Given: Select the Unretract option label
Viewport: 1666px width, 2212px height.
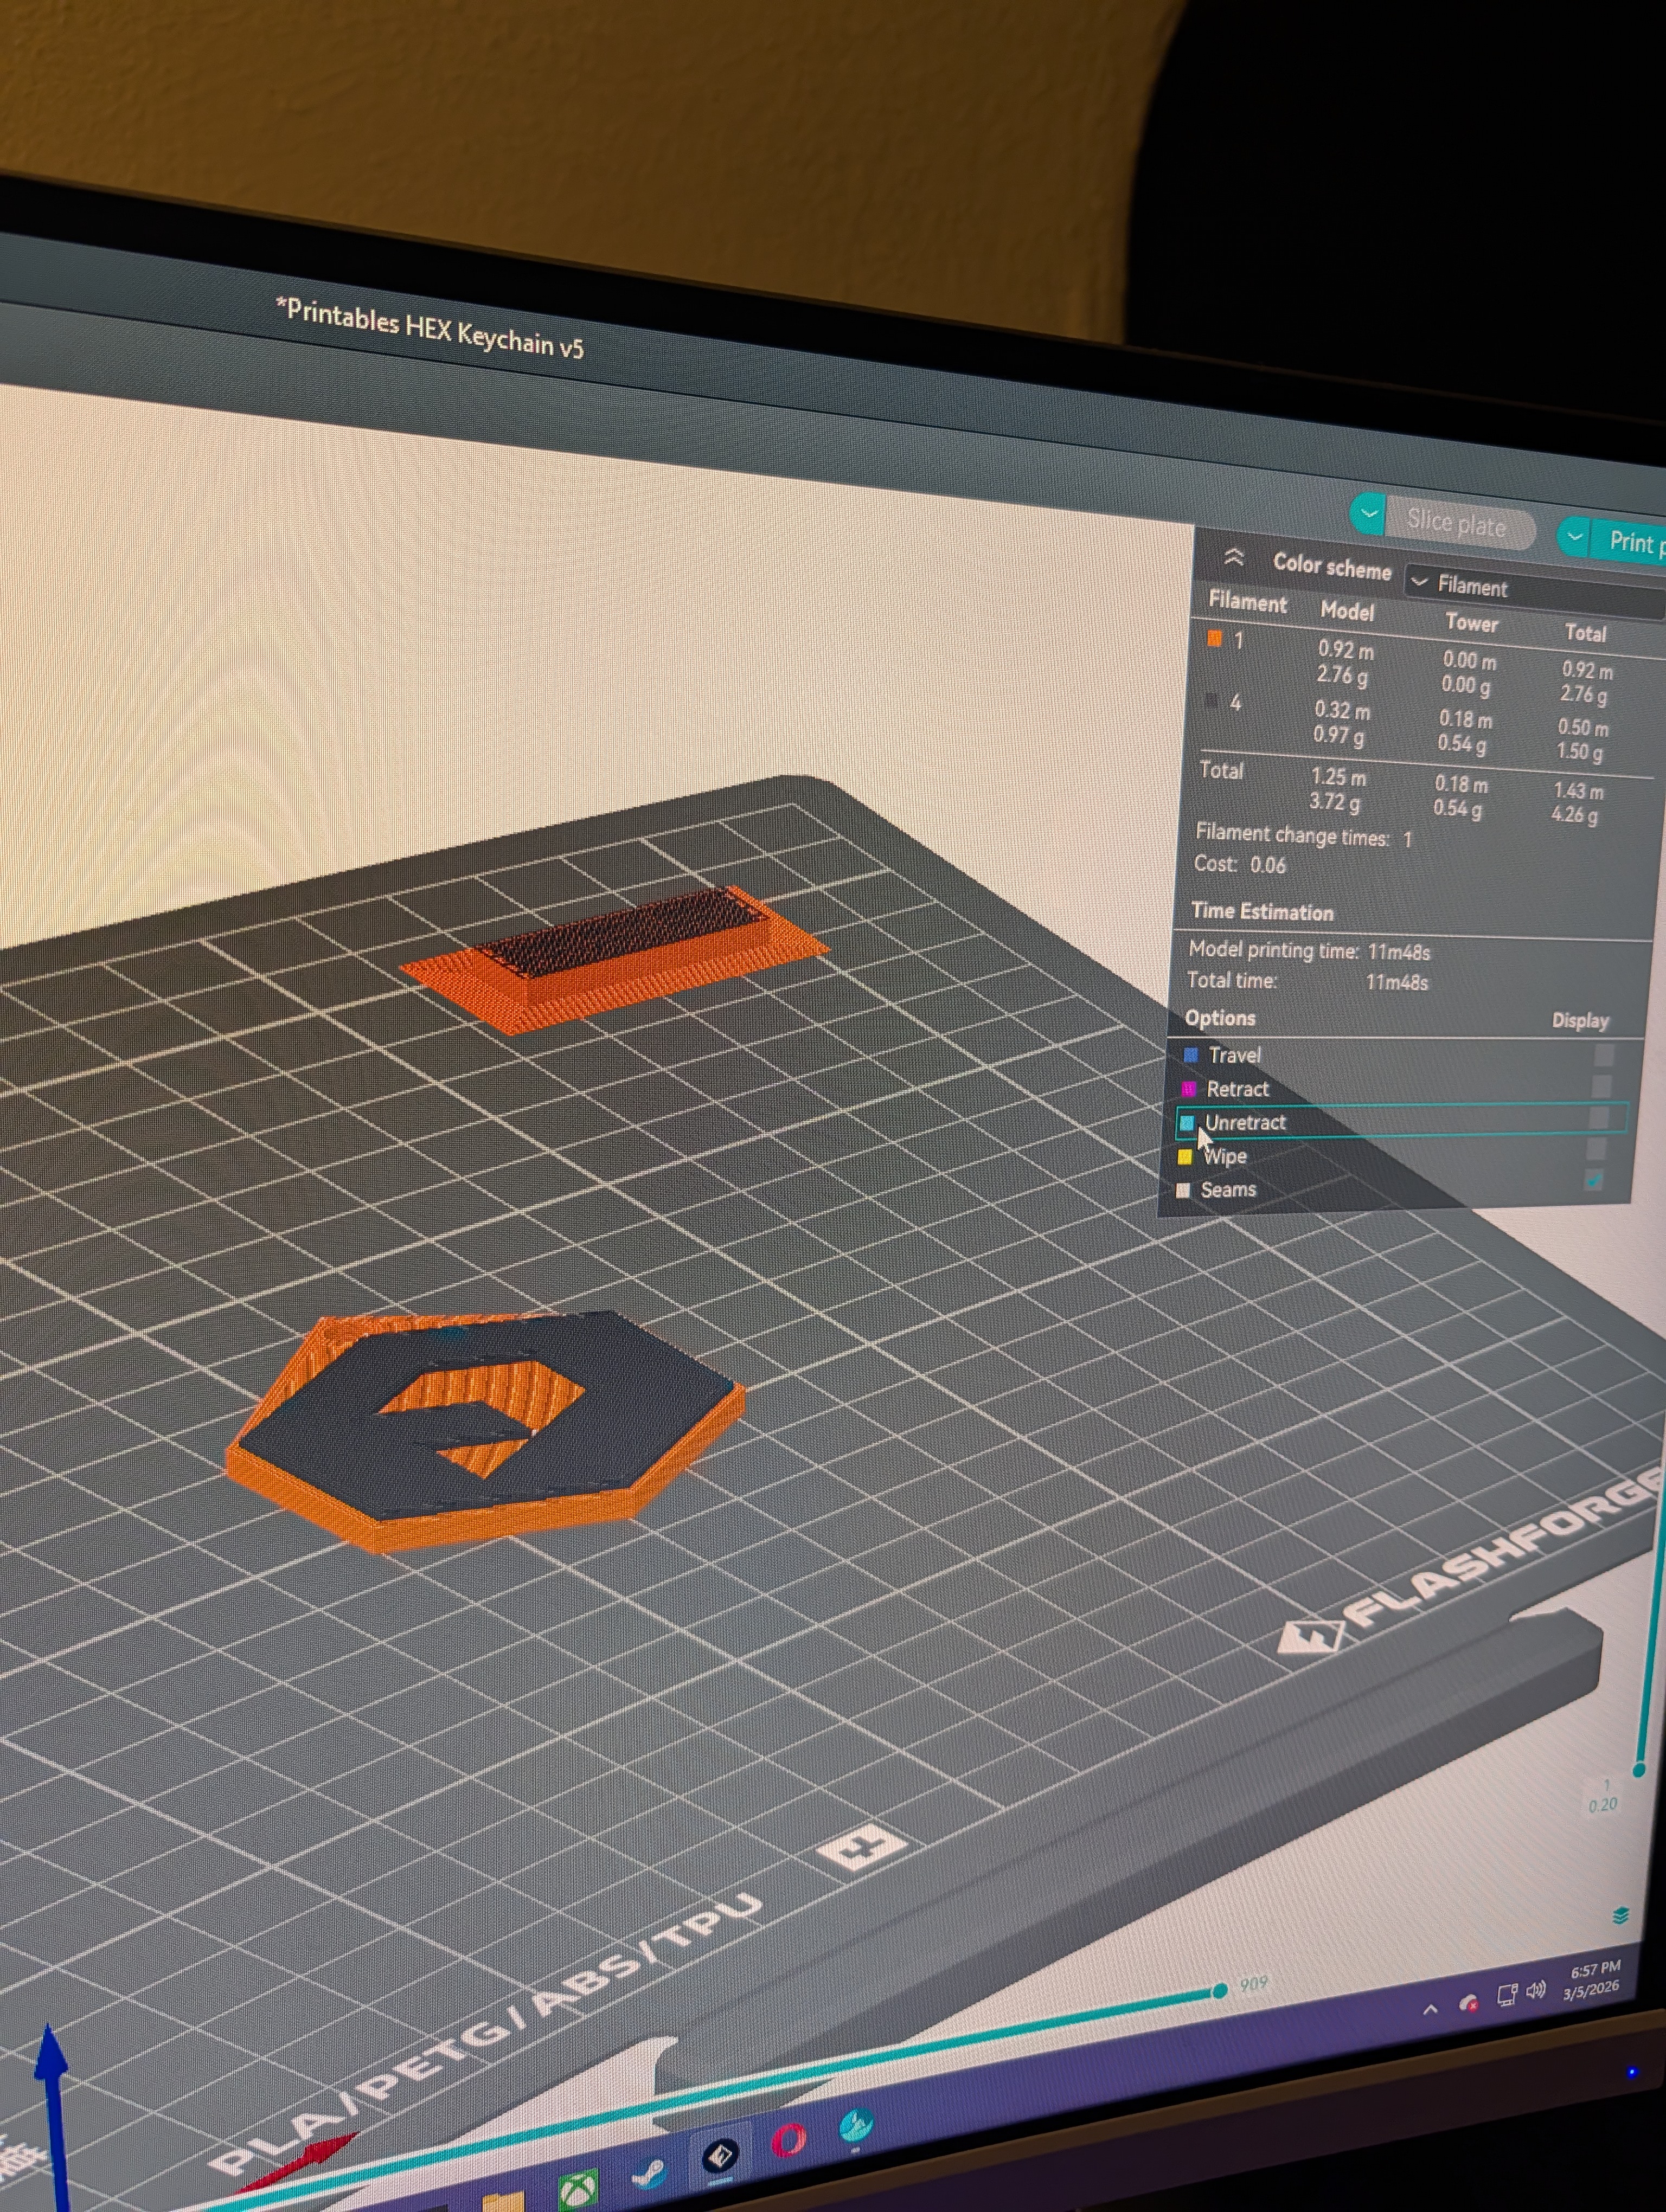Looking at the screenshot, I should coord(1245,1122).
